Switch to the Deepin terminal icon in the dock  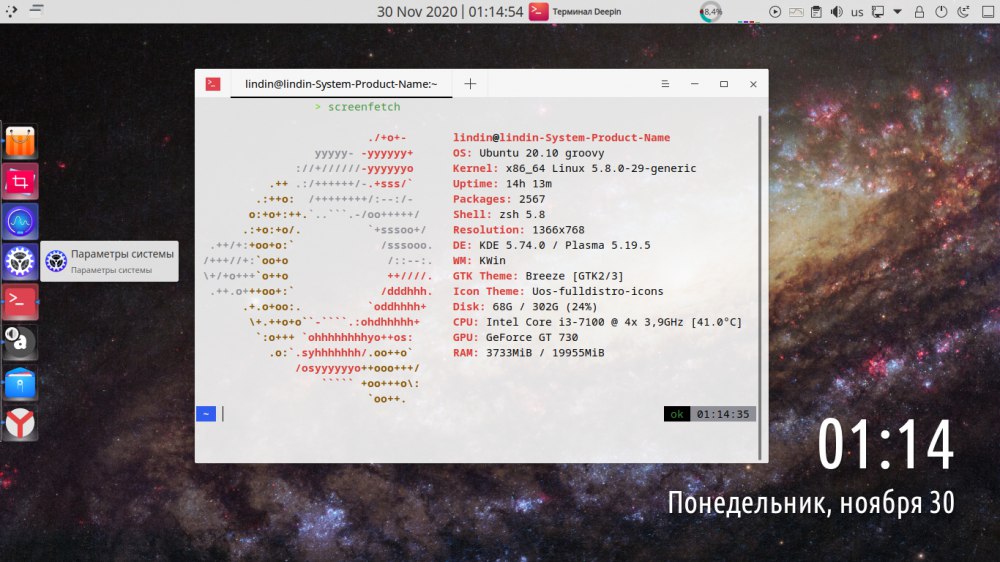coord(20,302)
